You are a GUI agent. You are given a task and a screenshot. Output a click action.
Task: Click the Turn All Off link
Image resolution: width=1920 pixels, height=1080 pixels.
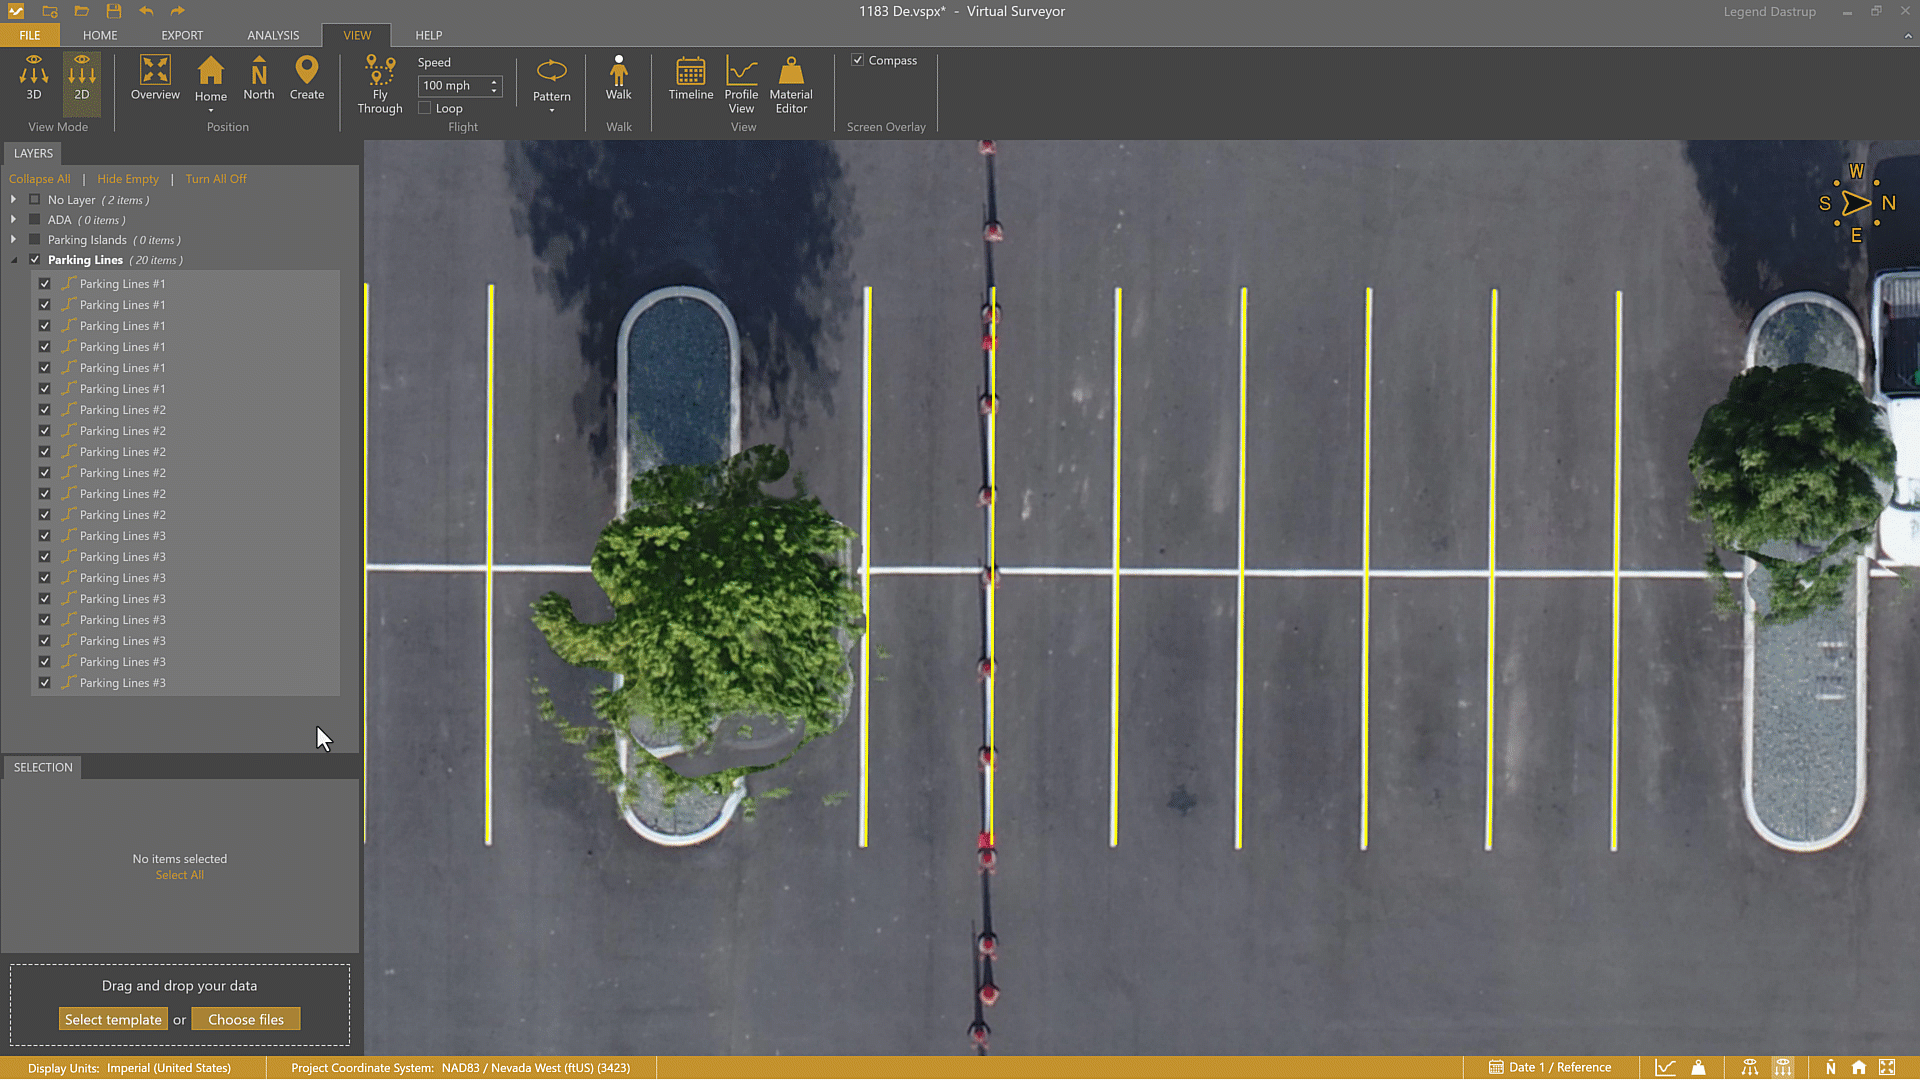pyautogui.click(x=215, y=179)
